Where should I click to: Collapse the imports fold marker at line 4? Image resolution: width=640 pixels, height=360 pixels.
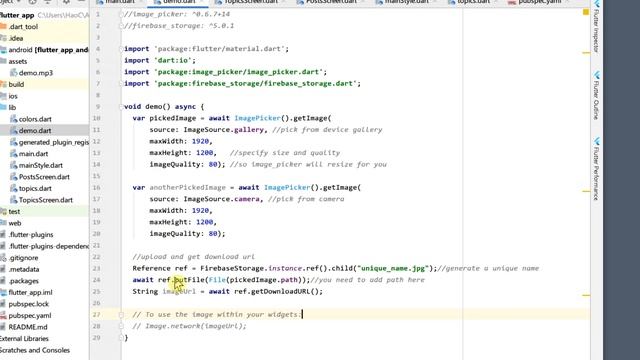pos(121,49)
